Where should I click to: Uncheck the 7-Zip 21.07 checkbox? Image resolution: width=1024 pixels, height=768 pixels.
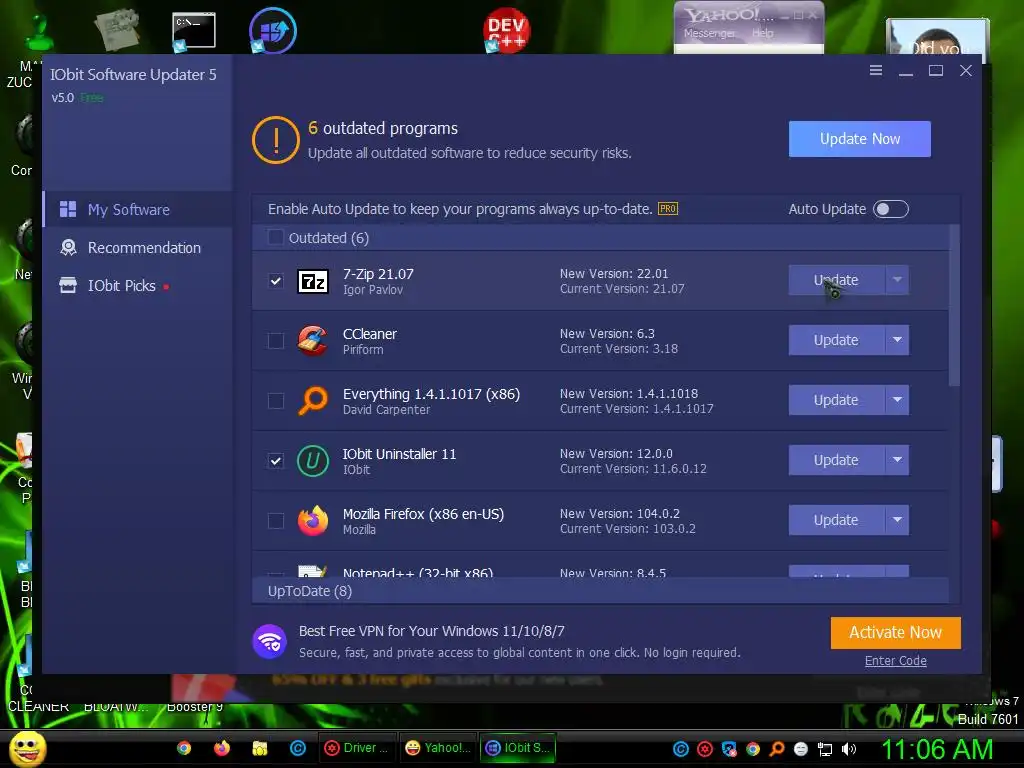tap(276, 281)
